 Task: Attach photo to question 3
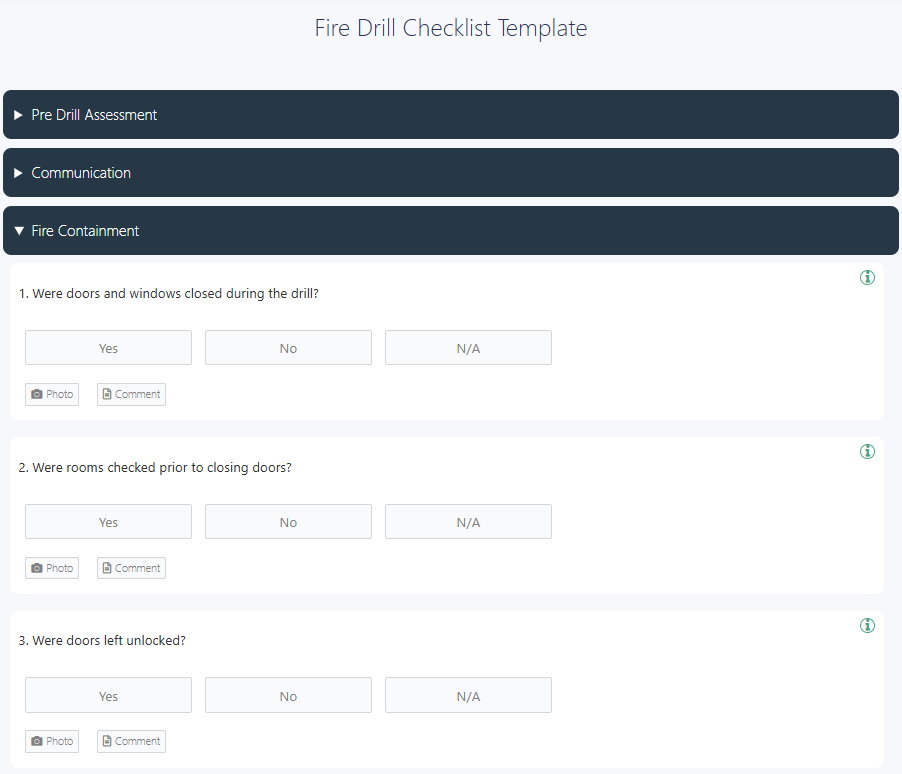(x=52, y=741)
